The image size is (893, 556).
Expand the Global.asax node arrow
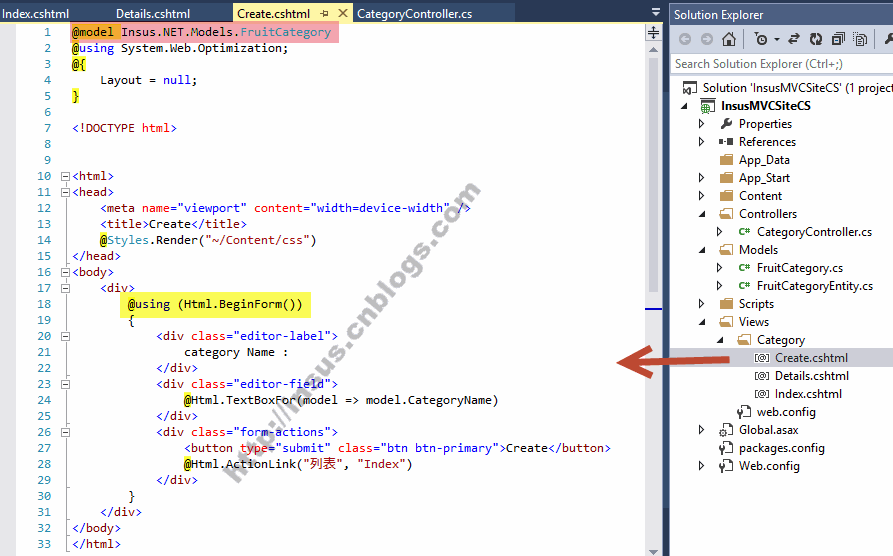pyautogui.click(x=702, y=430)
